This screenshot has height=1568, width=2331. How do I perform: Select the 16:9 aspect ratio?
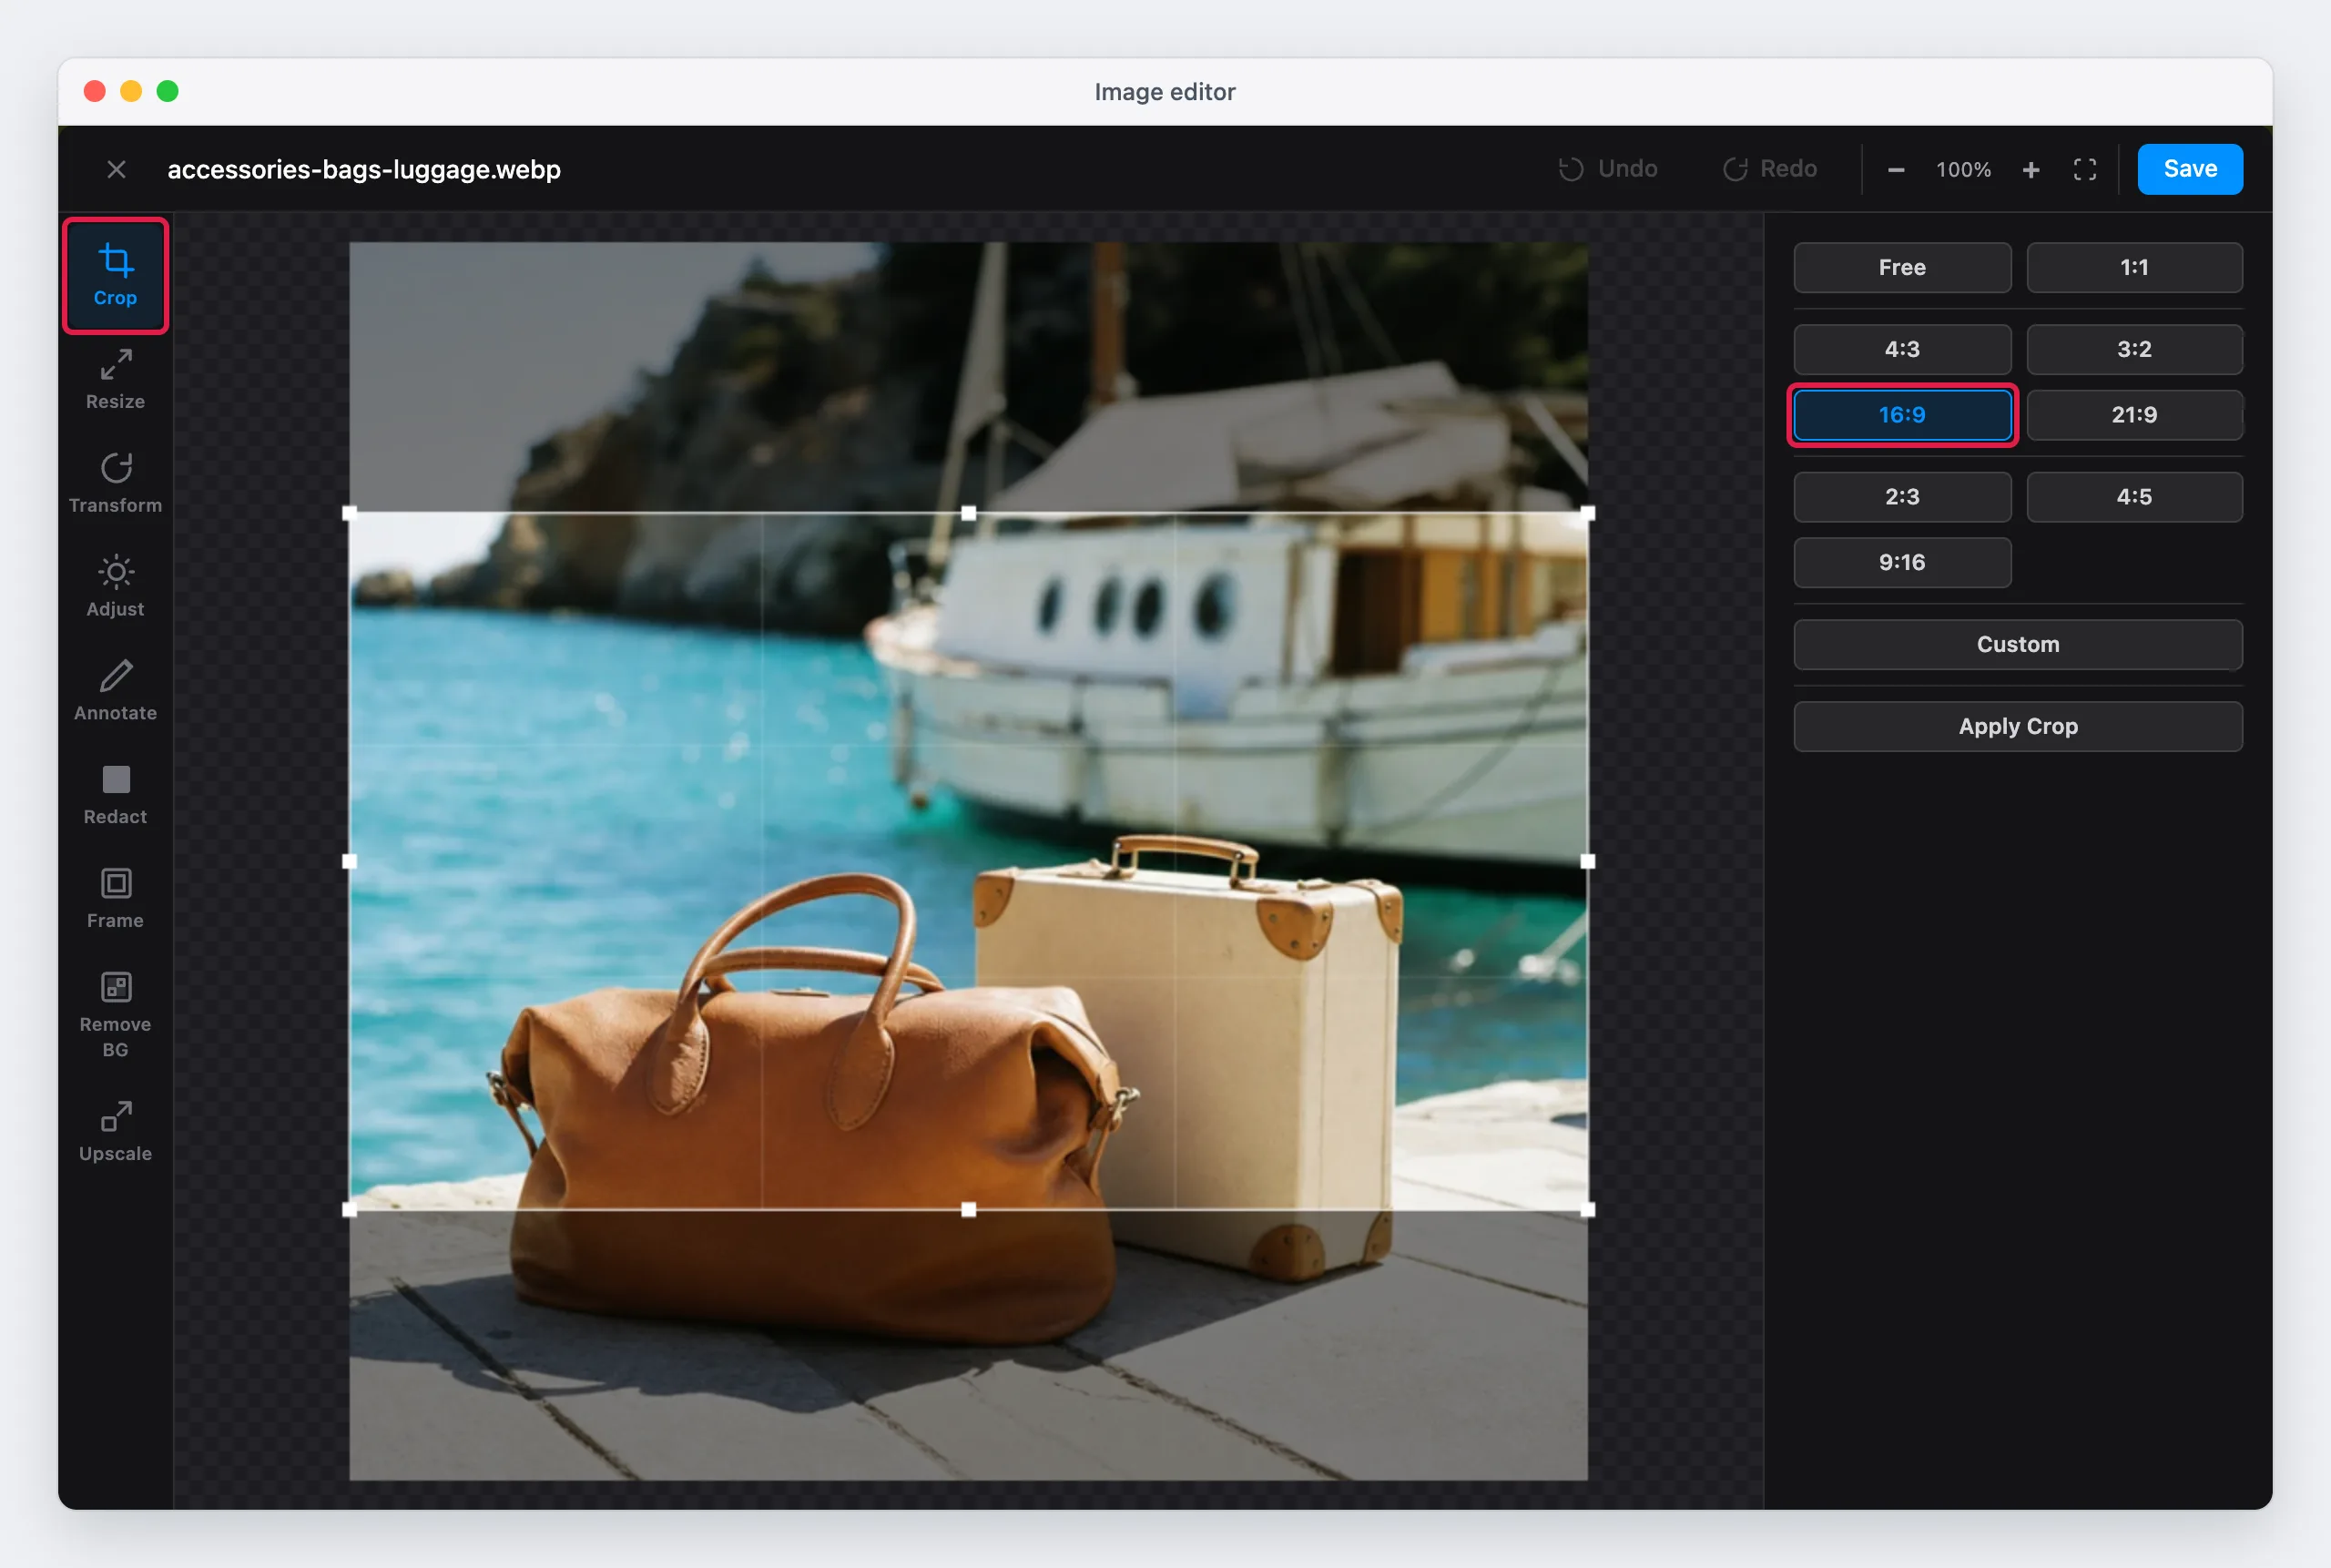click(x=1901, y=415)
